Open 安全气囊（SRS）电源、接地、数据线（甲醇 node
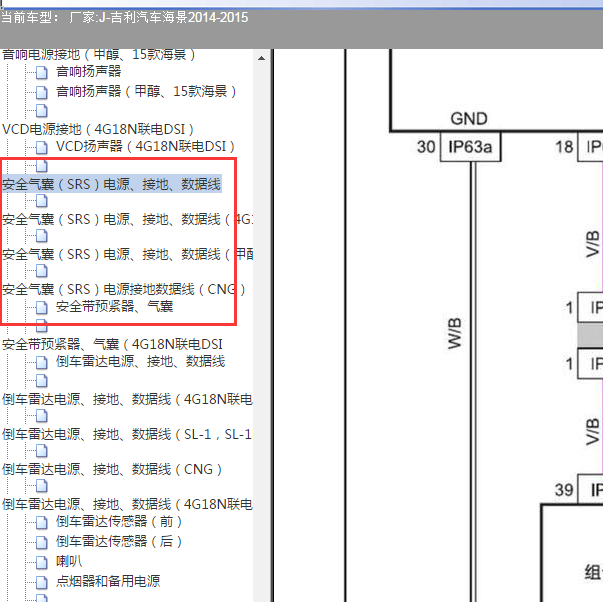Image resolution: width=603 pixels, height=602 pixels. click(127, 254)
